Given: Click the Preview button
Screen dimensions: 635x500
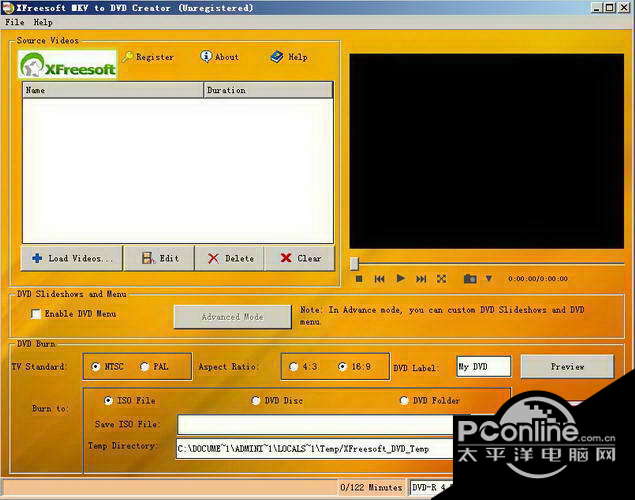Looking at the screenshot, I should point(567,367).
